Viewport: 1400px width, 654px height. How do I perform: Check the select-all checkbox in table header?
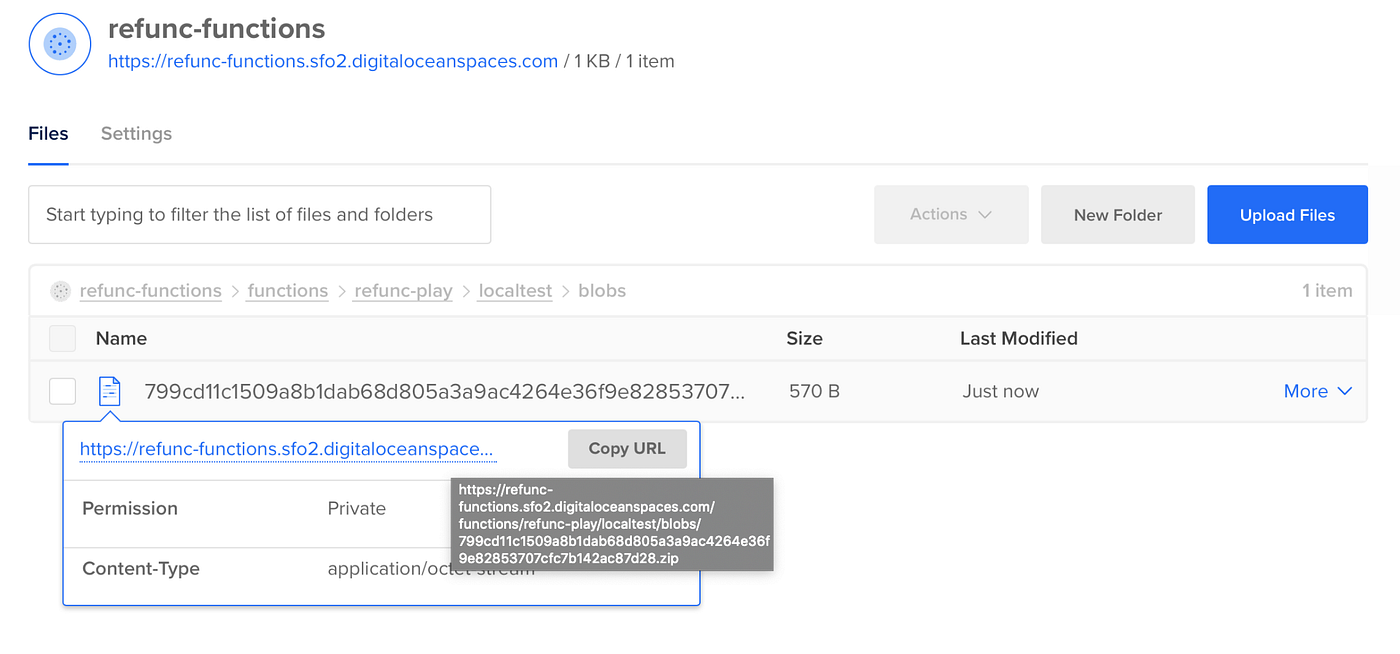pos(62,338)
